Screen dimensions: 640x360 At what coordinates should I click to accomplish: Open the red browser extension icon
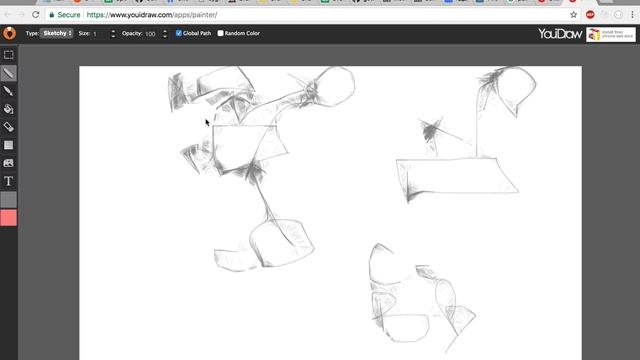tap(590, 15)
